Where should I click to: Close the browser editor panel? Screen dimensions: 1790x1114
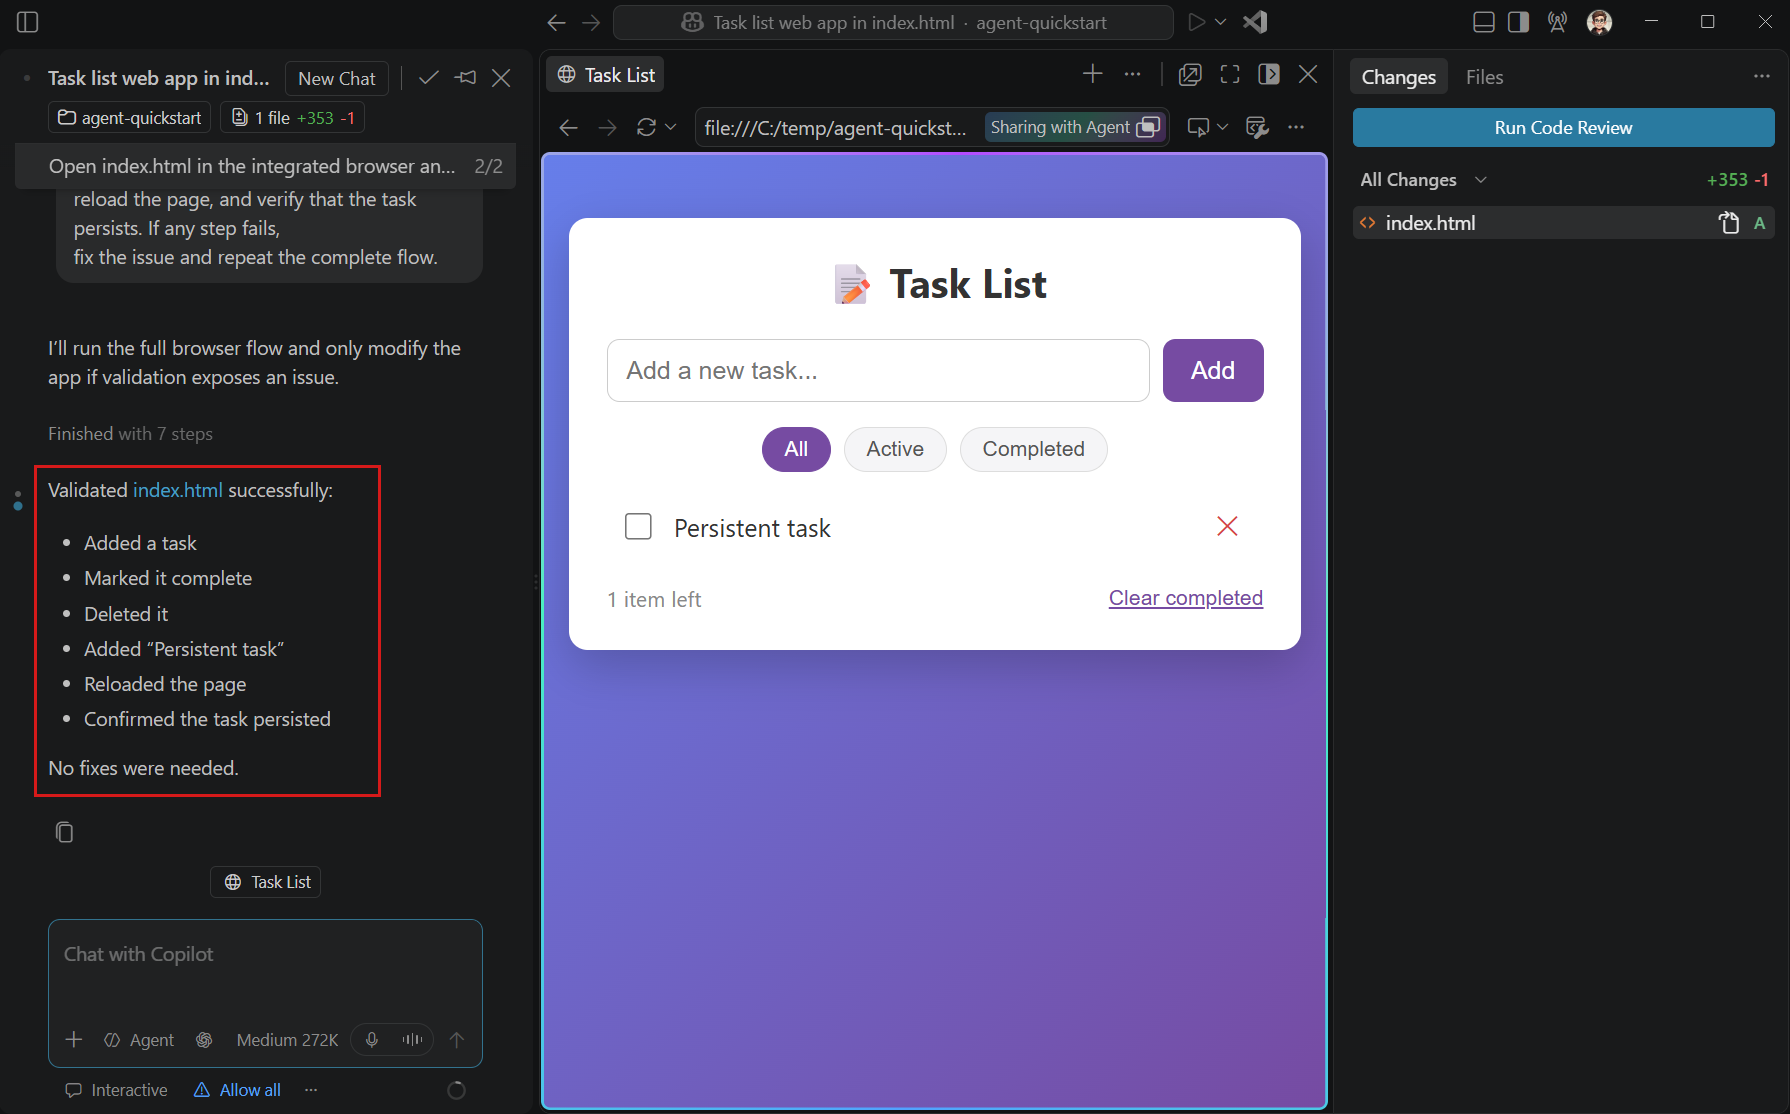1308,74
